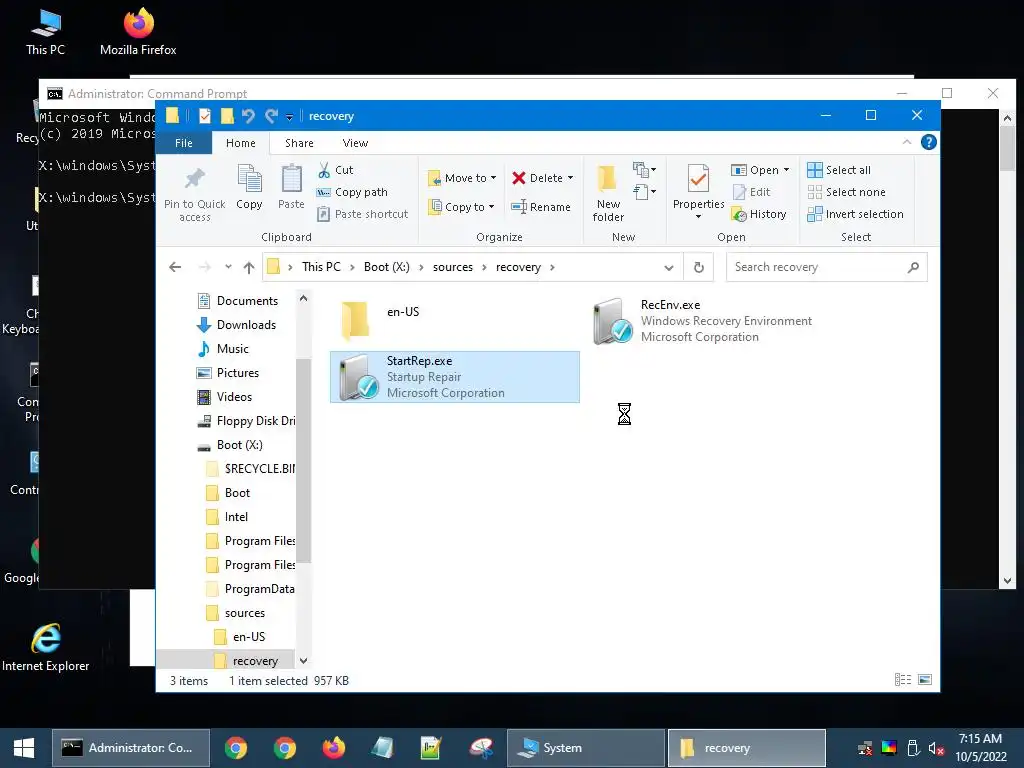This screenshot has height=768, width=1024.
Task: Click the Paste ribbon button
Action: pos(291,187)
